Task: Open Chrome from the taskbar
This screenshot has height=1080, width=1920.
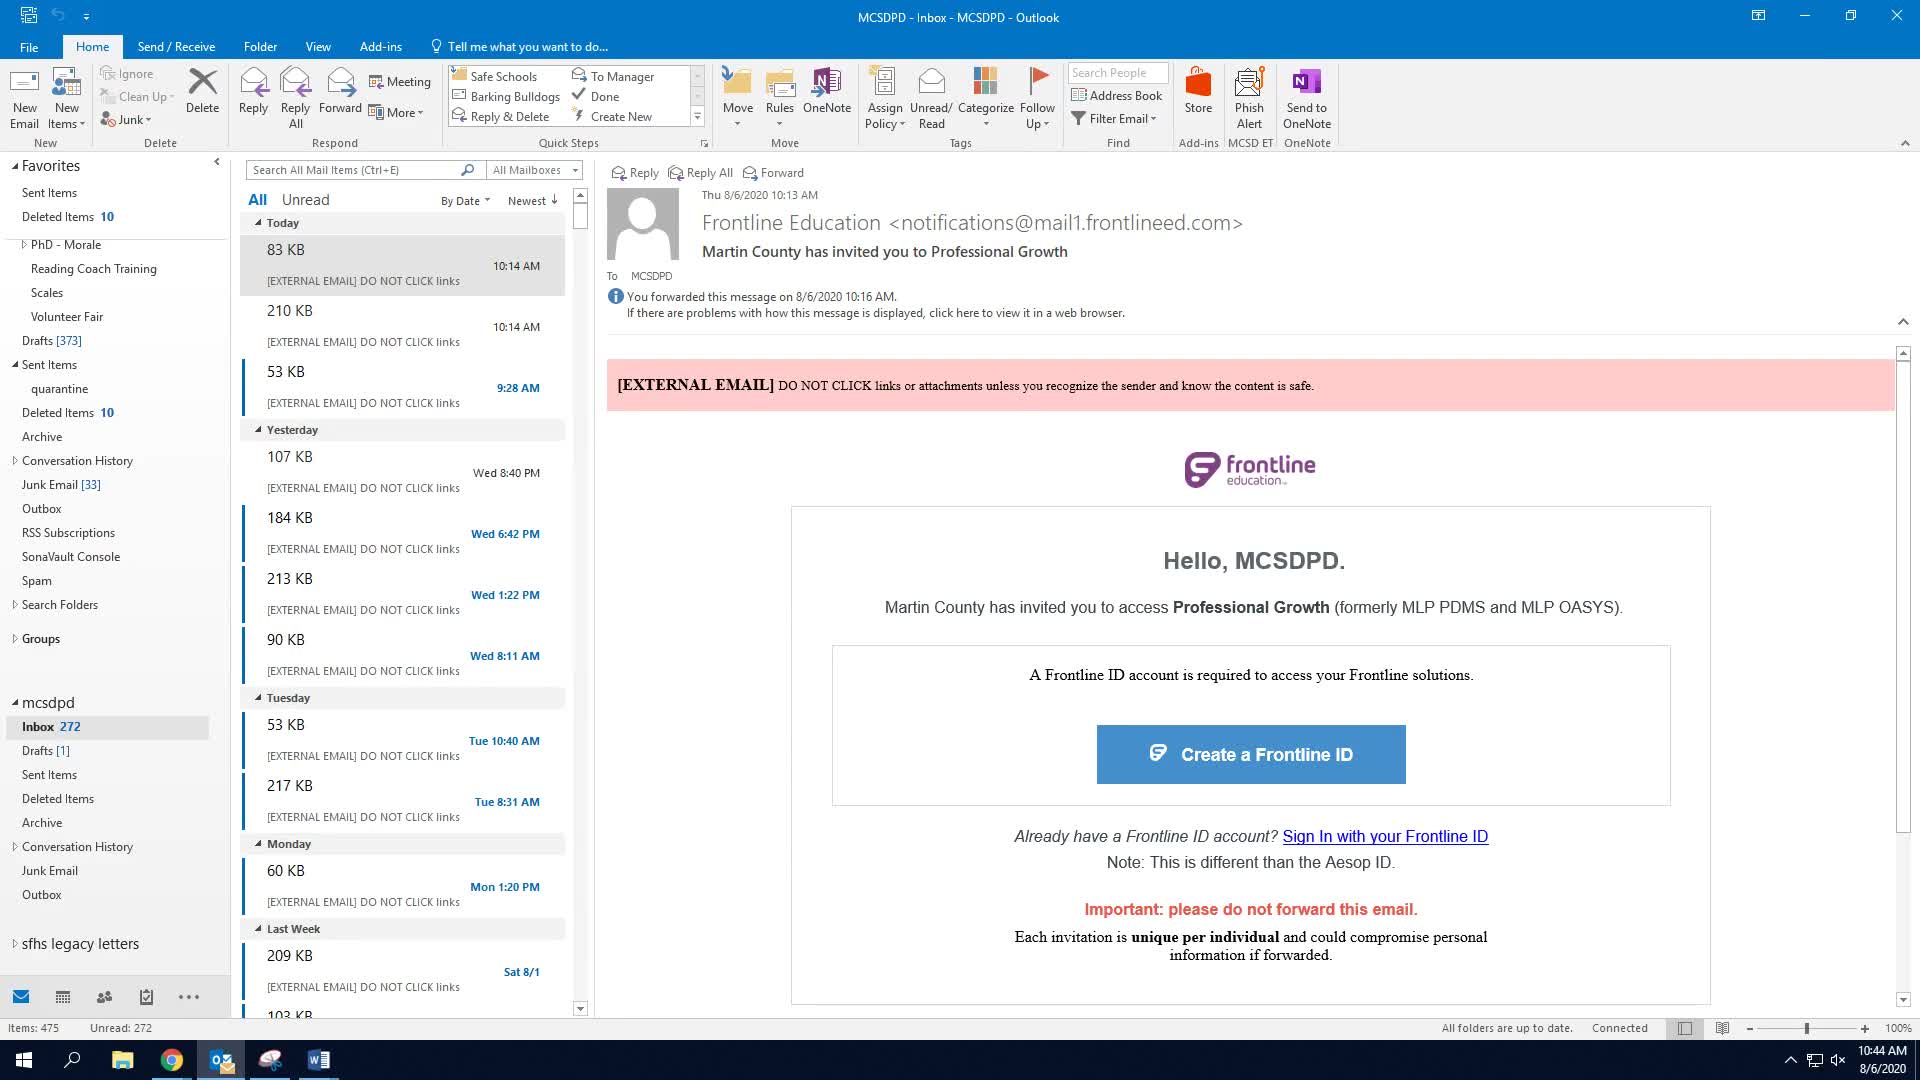Action: tap(172, 1060)
